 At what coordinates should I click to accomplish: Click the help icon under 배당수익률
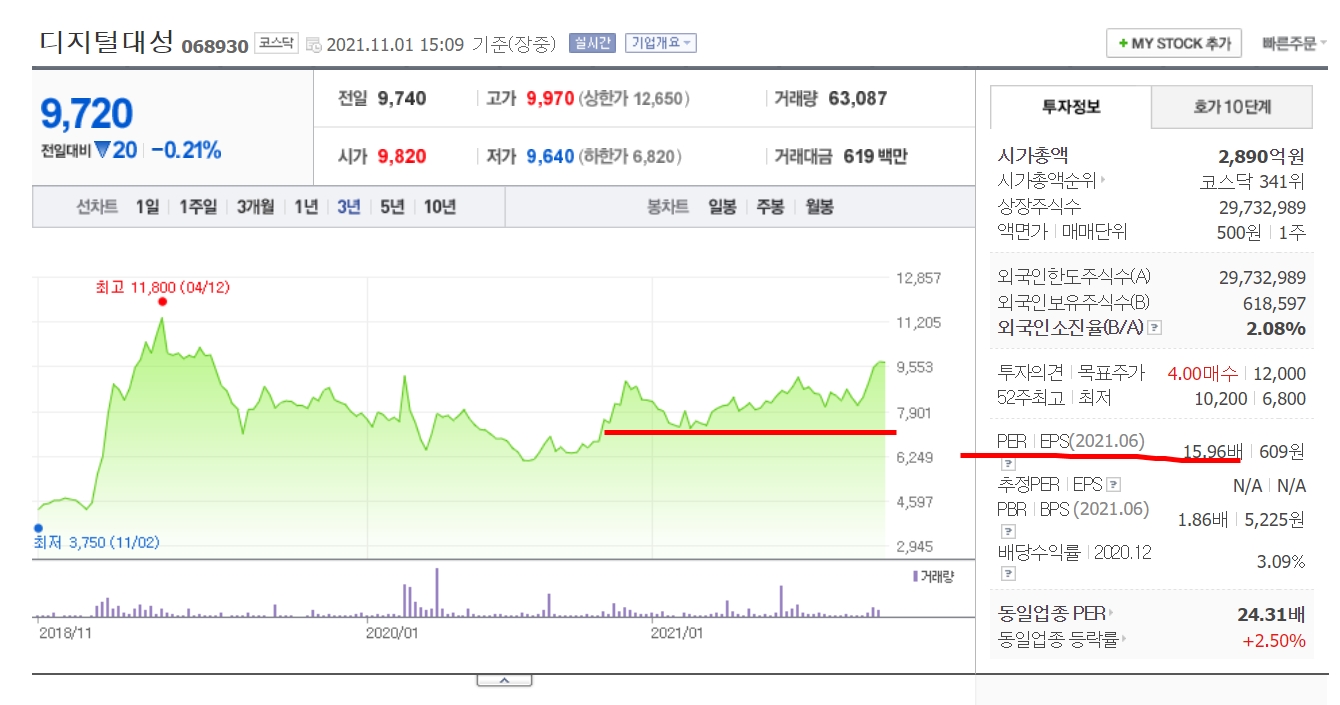click(x=1008, y=574)
